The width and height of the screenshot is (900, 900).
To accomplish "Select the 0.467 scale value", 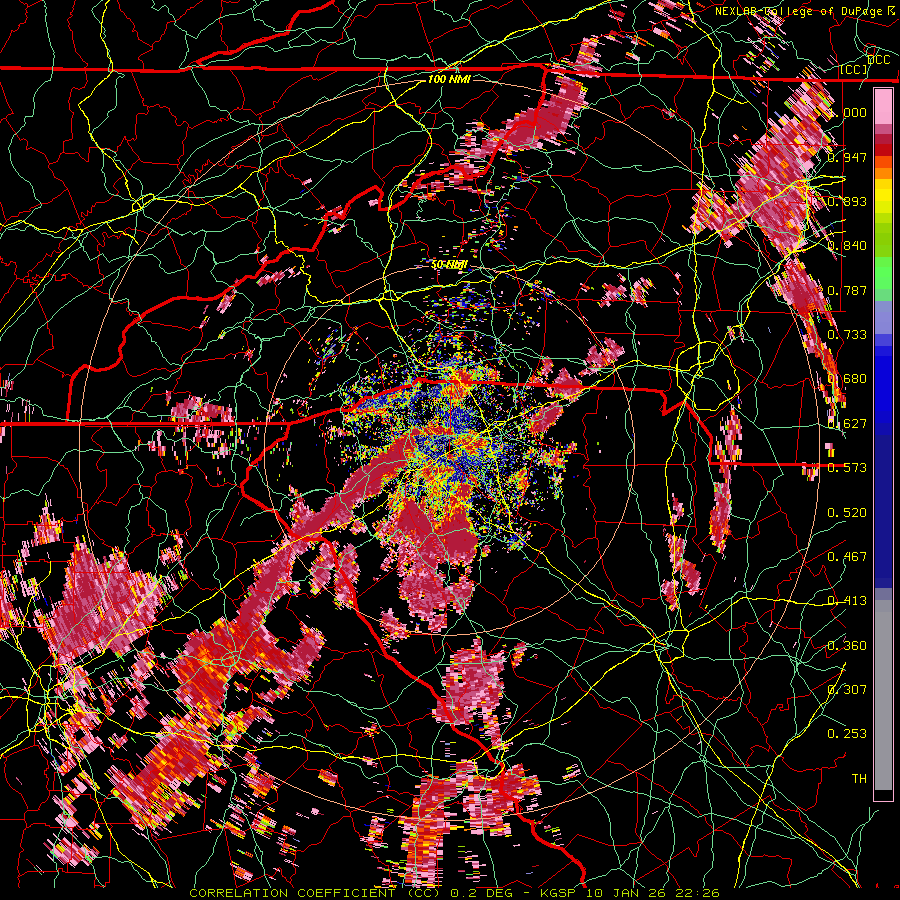I will click(848, 557).
